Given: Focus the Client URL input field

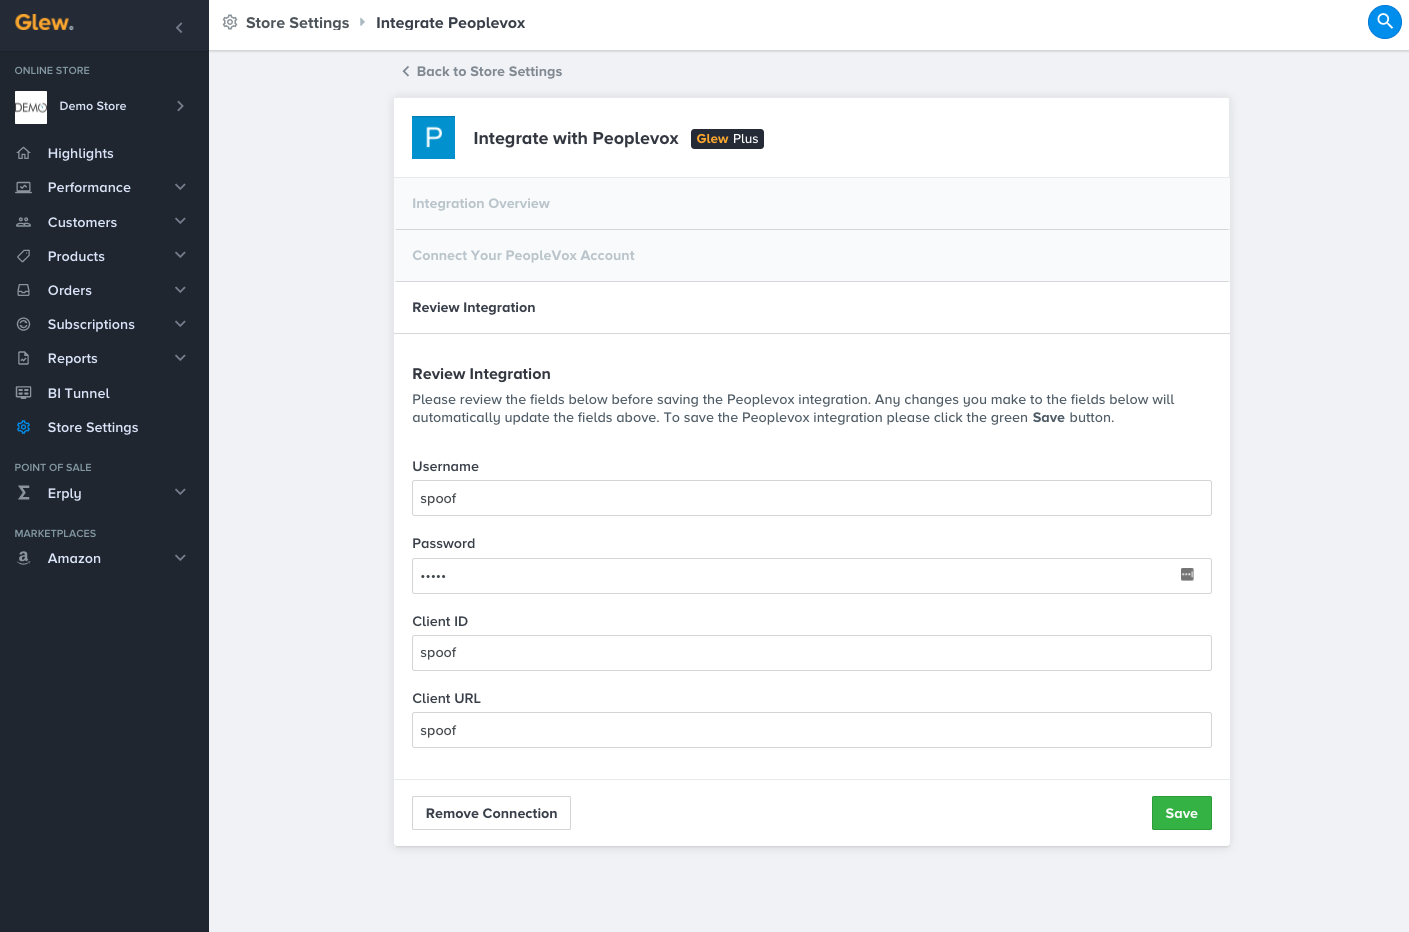Looking at the screenshot, I should coord(811,730).
